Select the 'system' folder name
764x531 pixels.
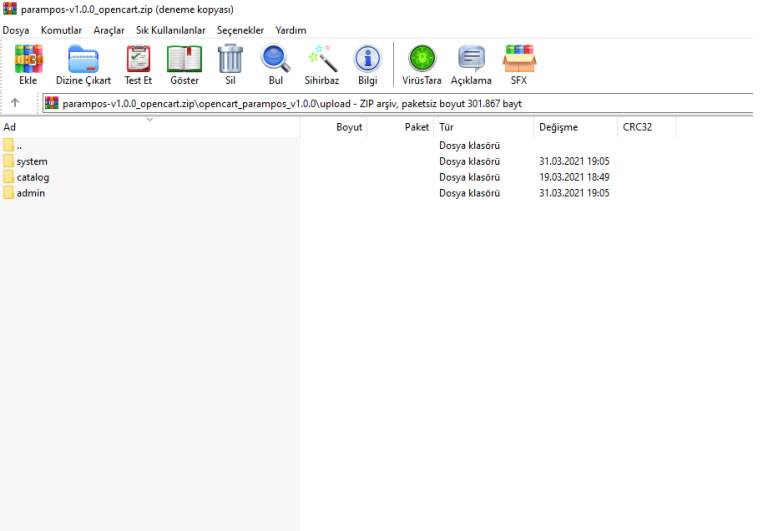point(32,161)
